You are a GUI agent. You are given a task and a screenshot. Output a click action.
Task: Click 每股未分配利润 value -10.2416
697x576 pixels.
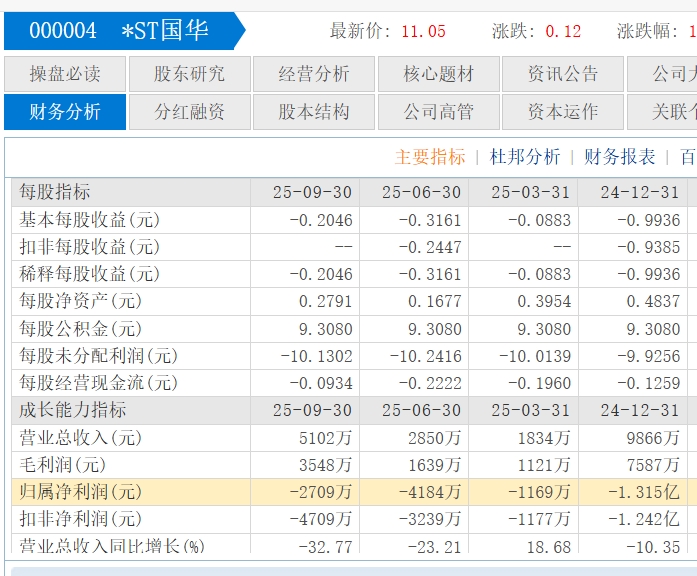click(426, 356)
